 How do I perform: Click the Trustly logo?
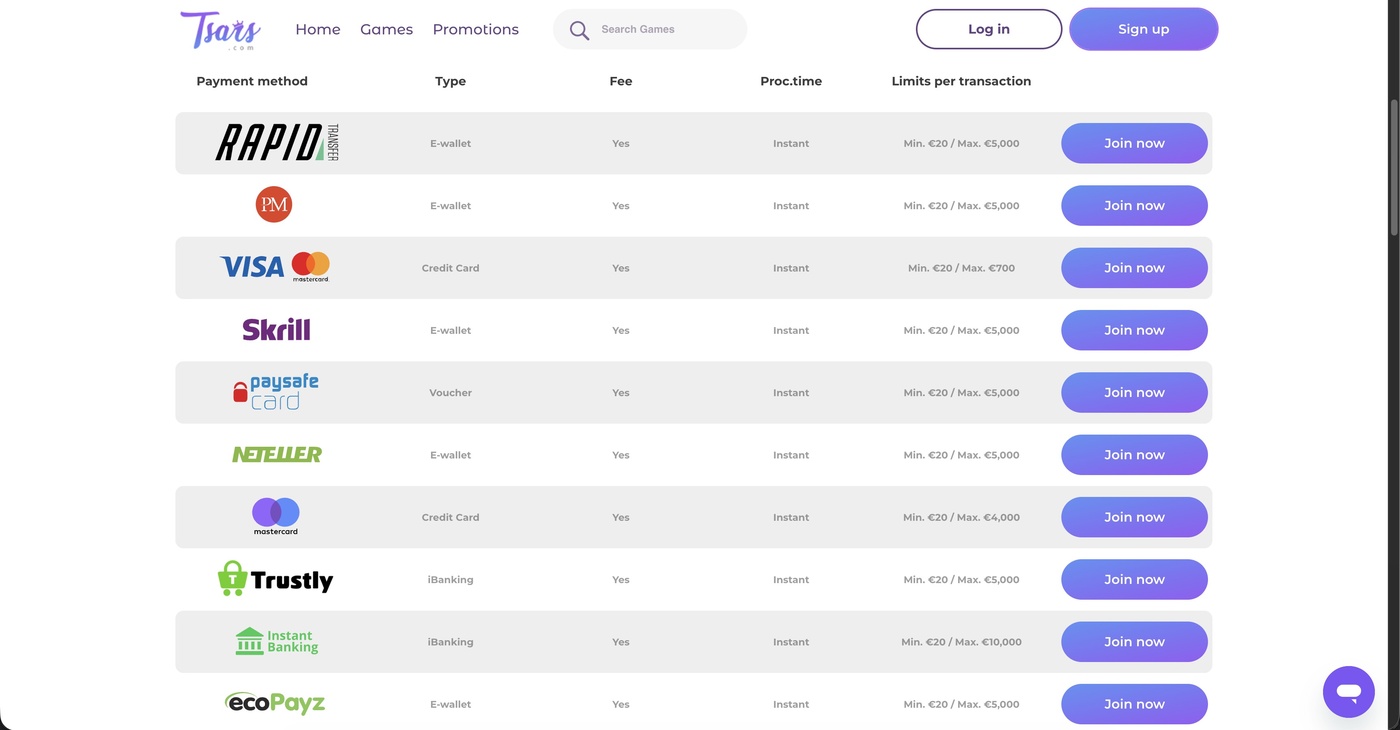275,579
